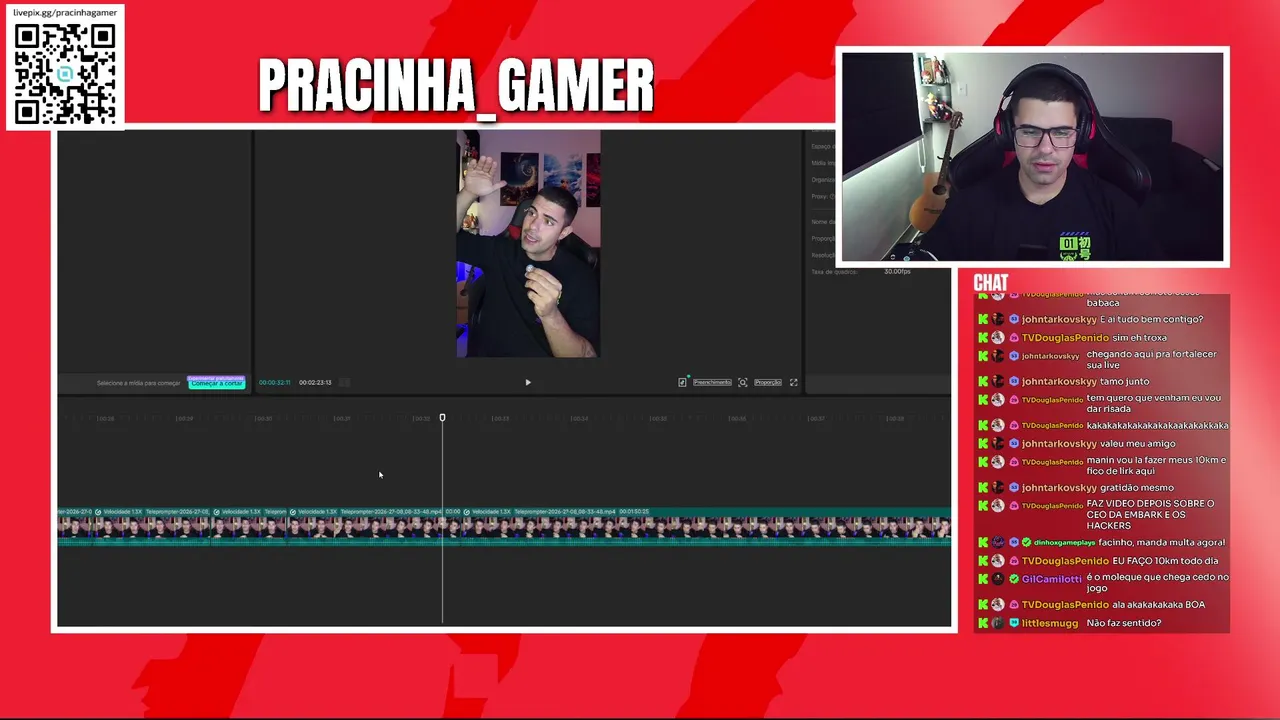Click 'Selecione a mídia para começar' text

[138, 383]
